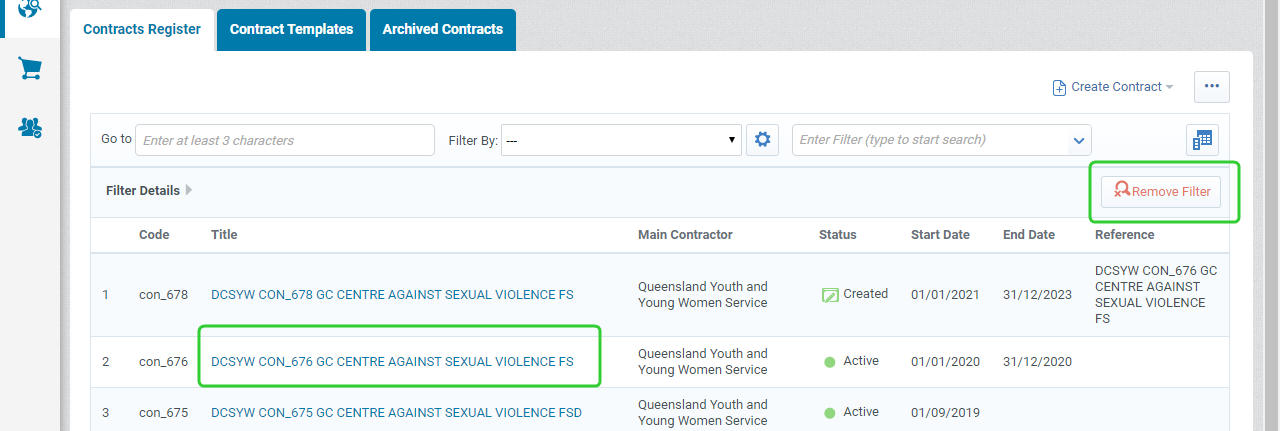Expand the Filter Details section
The width and height of the screenshot is (1280, 431).
pos(189,190)
